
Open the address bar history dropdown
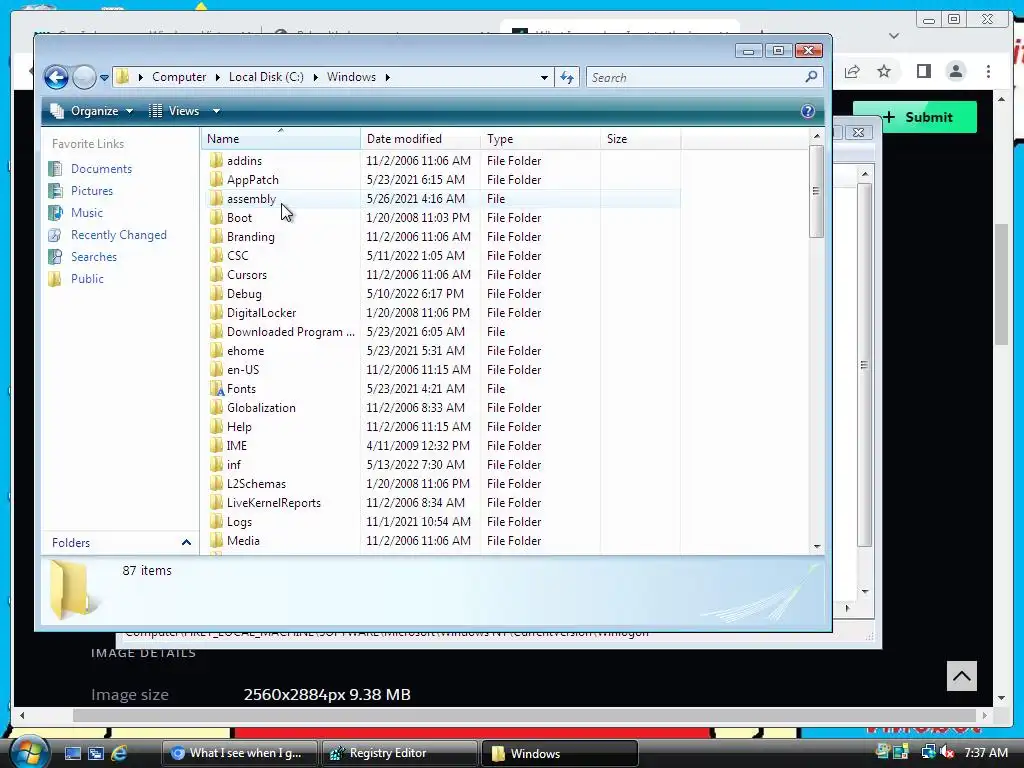click(544, 77)
